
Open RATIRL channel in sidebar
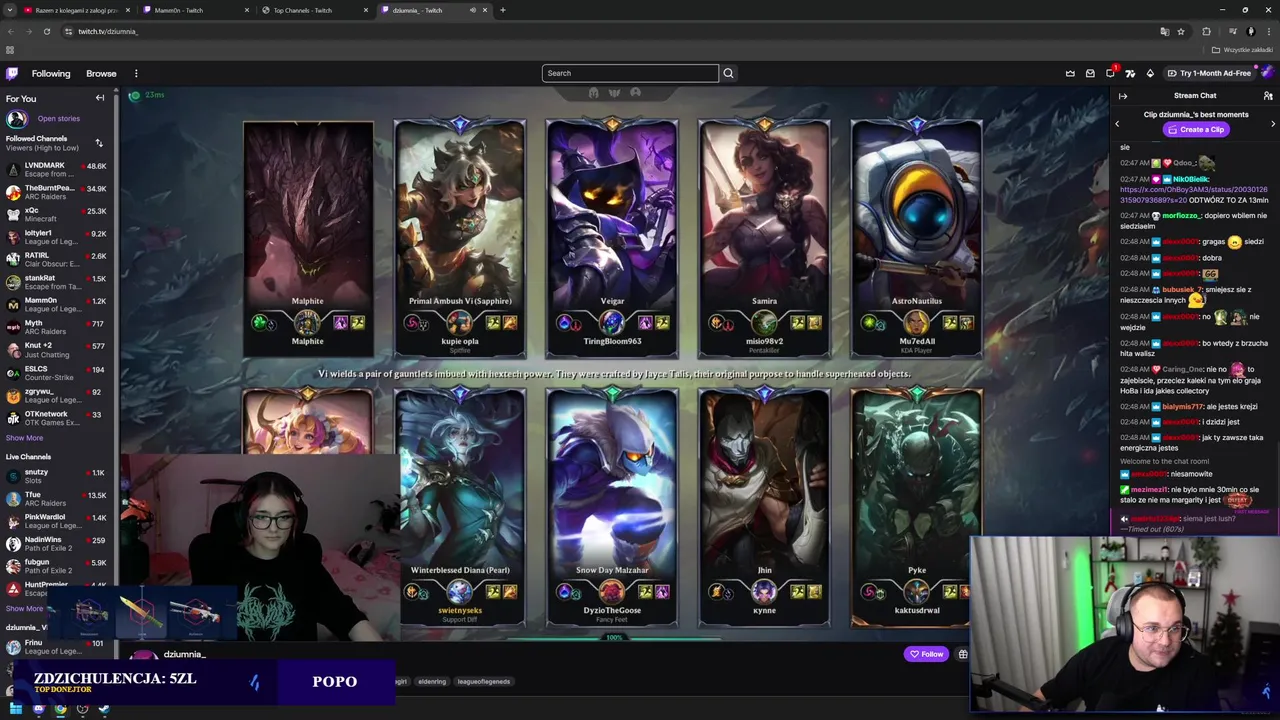click(57, 260)
